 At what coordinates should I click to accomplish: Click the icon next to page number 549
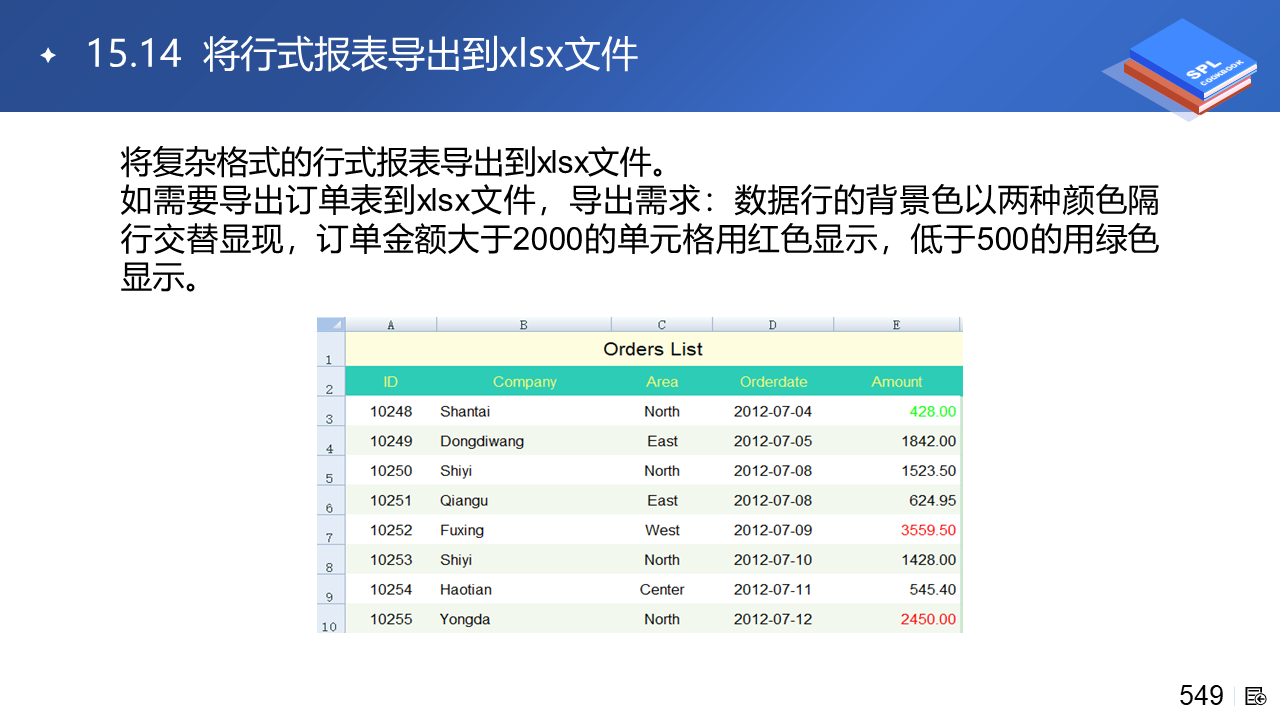coord(1256,696)
